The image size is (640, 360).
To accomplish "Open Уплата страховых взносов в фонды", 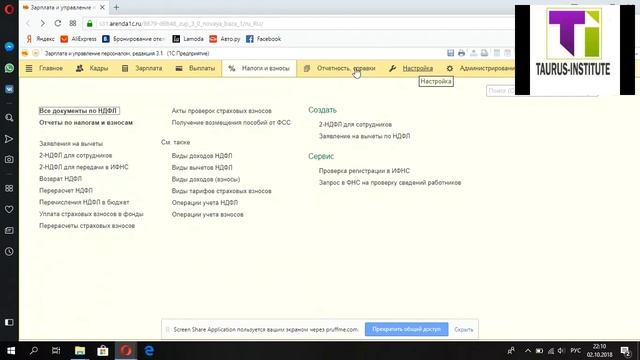I will click(x=91, y=214).
